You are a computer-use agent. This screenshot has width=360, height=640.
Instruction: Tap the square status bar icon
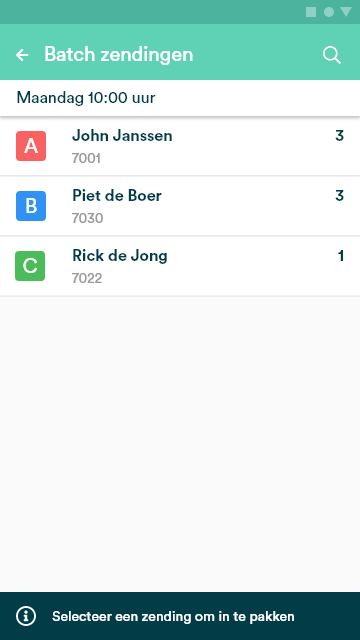[x=311, y=12]
